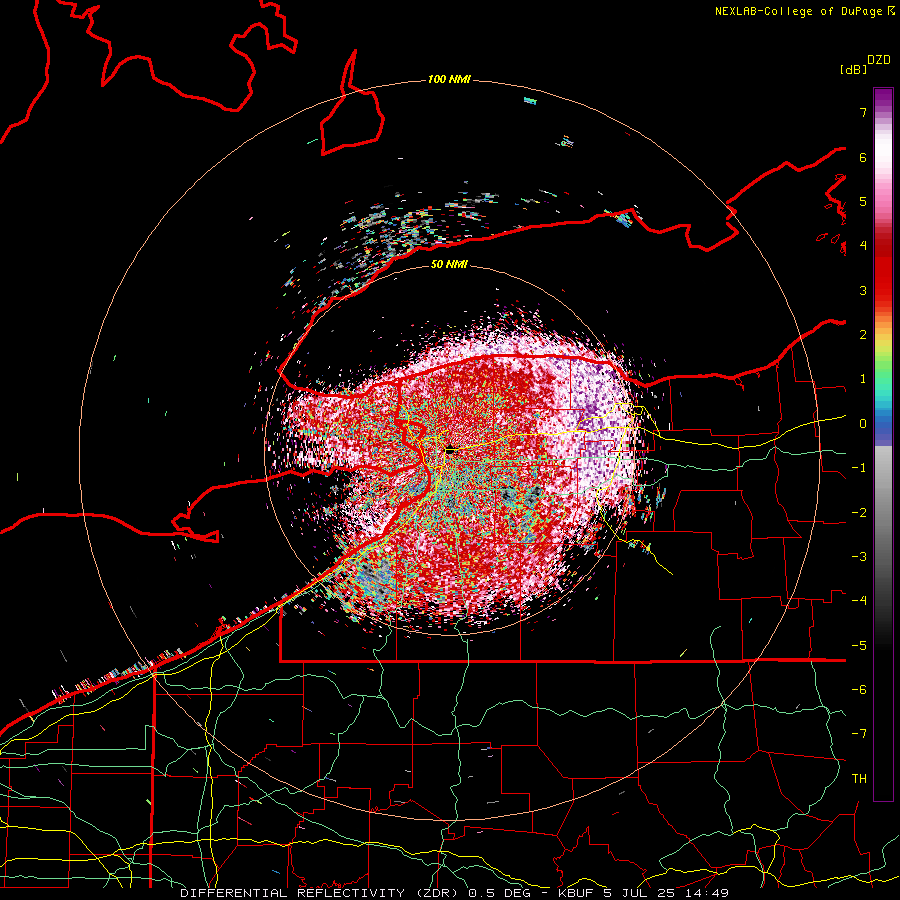
Task: Click the 100 NMI range ring label
Action: (x=449, y=79)
